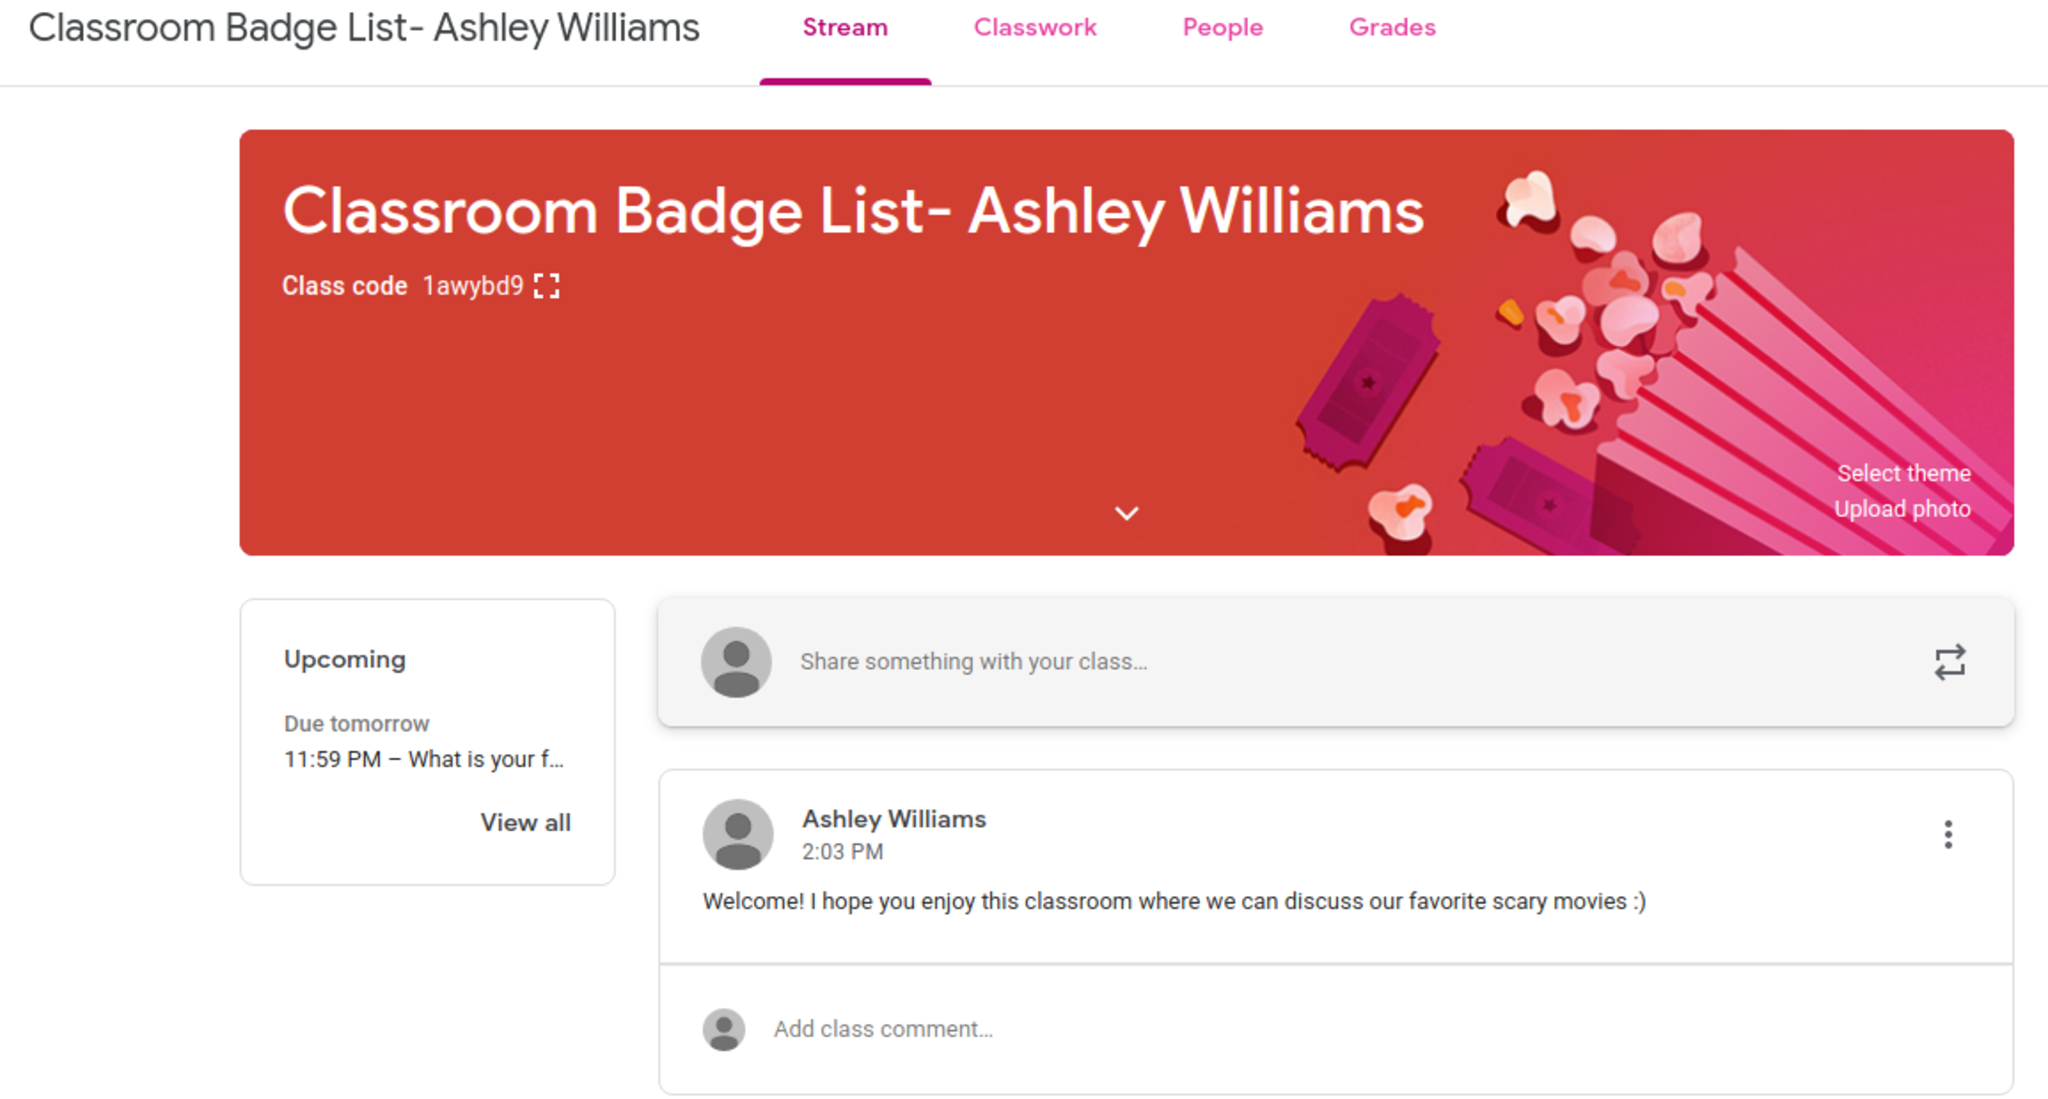Click the small avatar beside Add class comment

click(724, 1029)
